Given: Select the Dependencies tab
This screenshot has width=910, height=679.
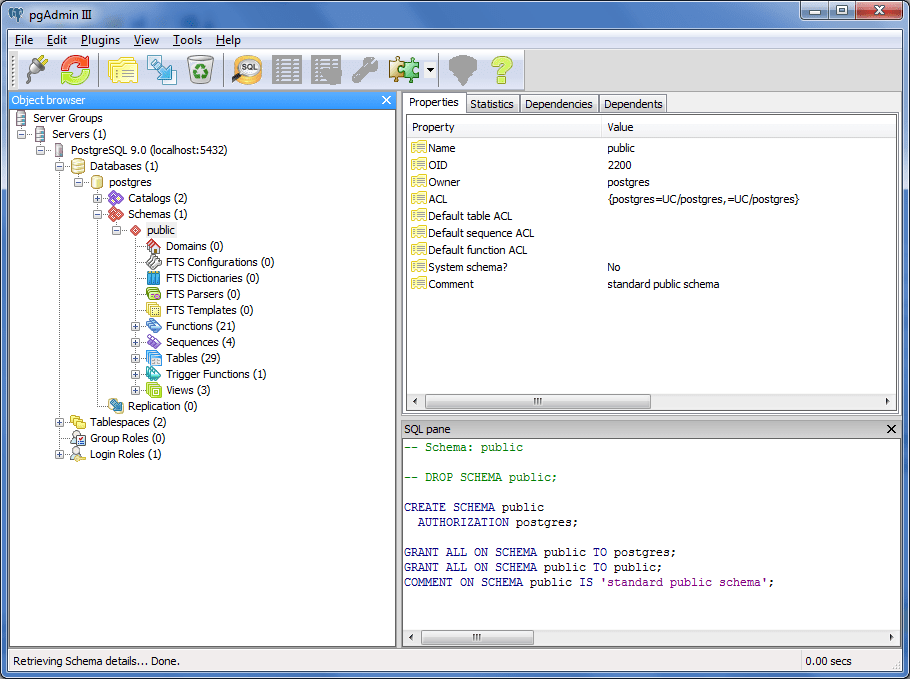Looking at the screenshot, I should [x=558, y=103].
